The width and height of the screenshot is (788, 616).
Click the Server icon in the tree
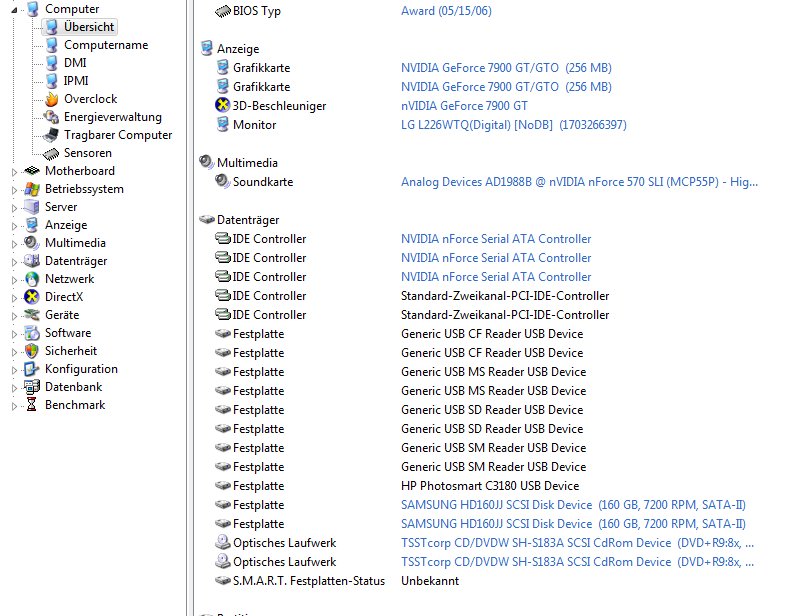tap(32, 207)
